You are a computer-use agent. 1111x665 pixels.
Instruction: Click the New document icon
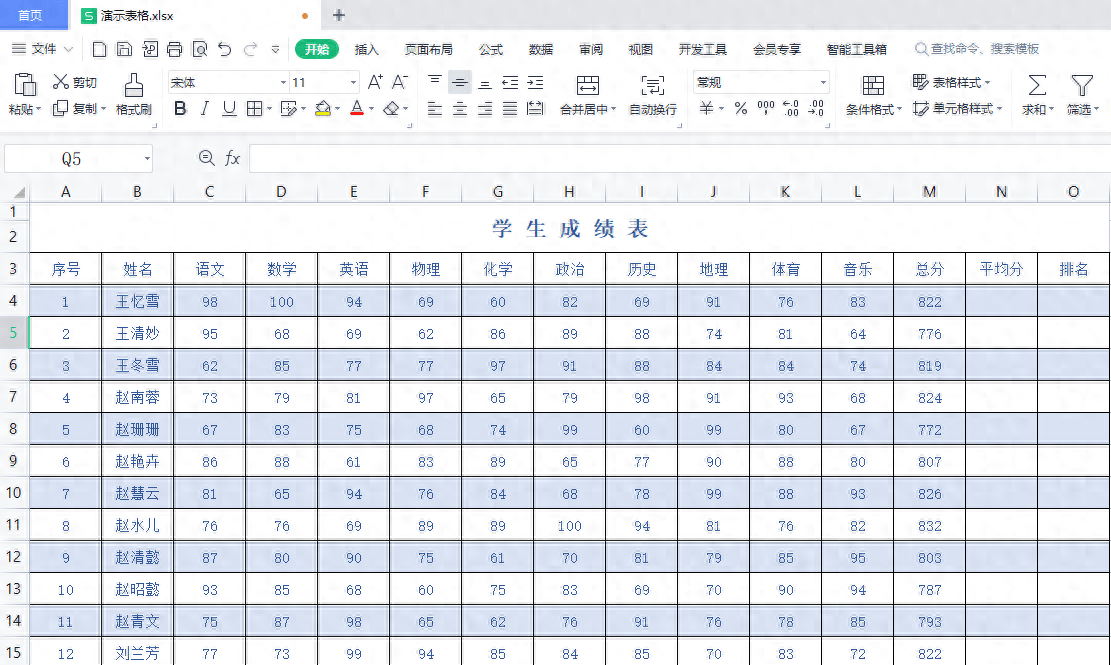[100, 49]
